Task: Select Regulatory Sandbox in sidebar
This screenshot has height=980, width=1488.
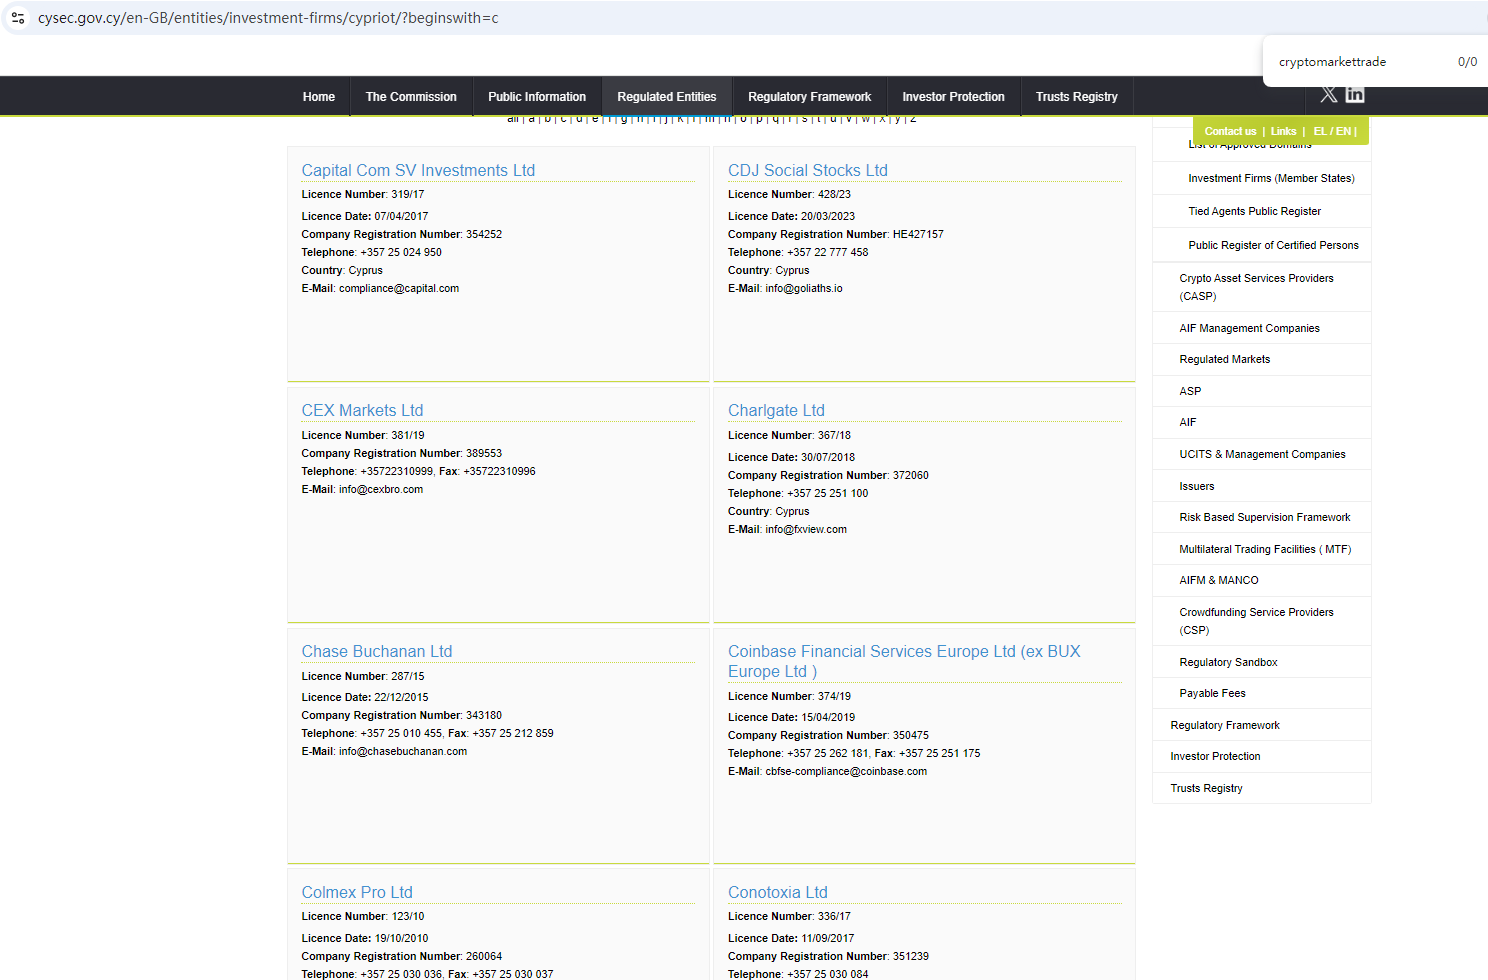Action: 1228,662
